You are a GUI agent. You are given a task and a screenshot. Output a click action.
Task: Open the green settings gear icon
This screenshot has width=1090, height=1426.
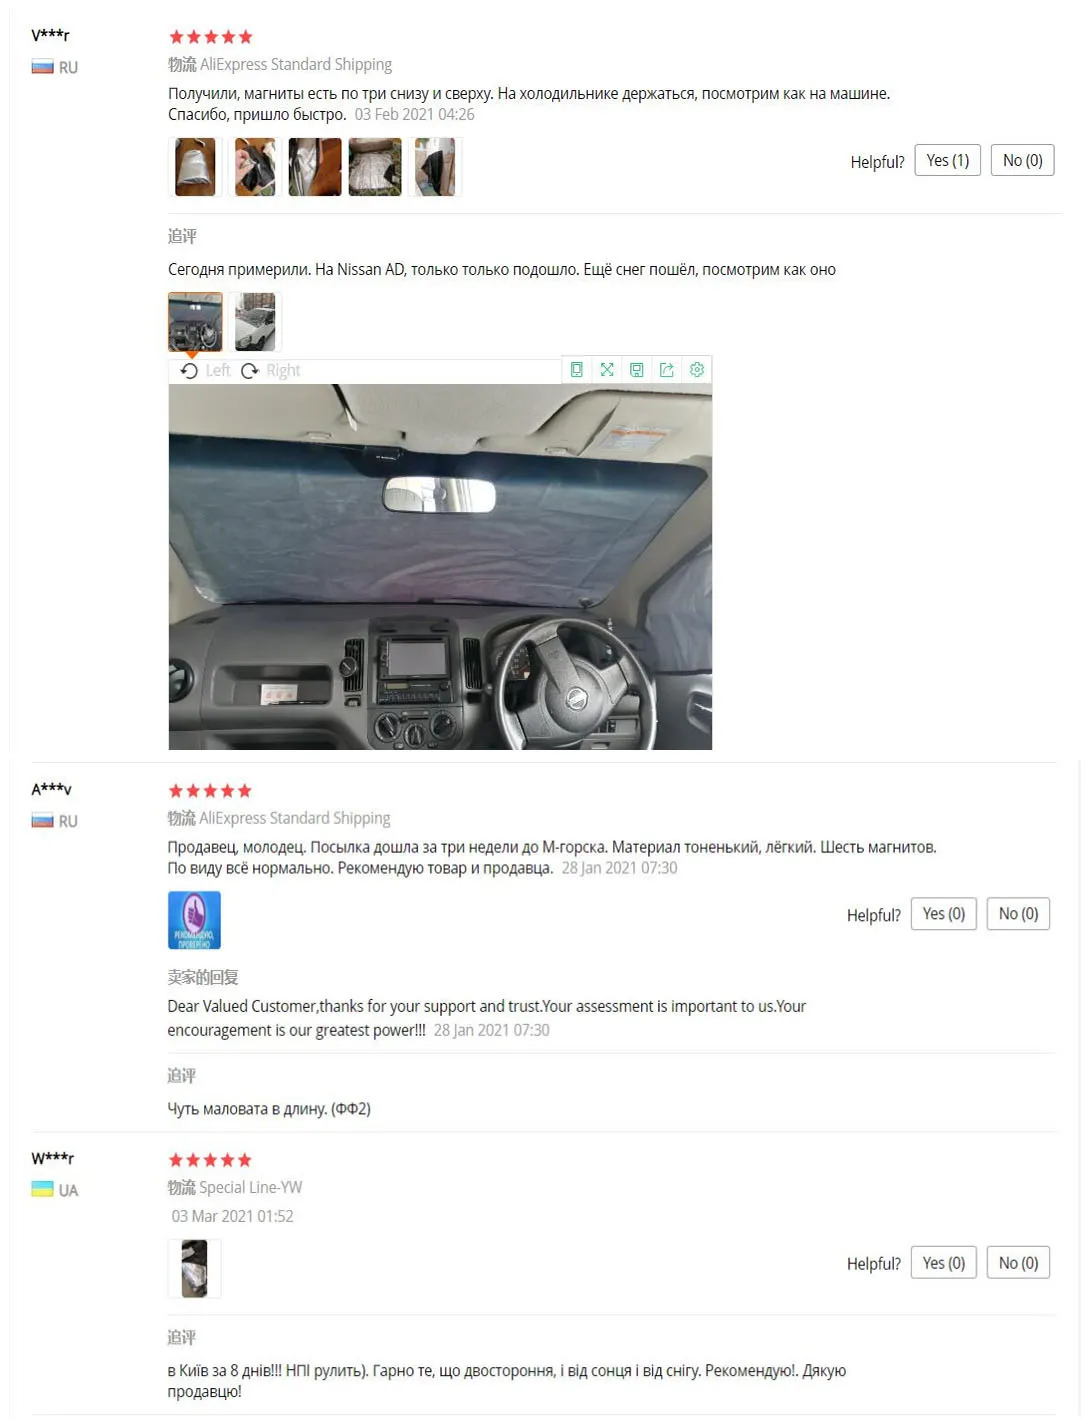pyautogui.click(x=697, y=370)
